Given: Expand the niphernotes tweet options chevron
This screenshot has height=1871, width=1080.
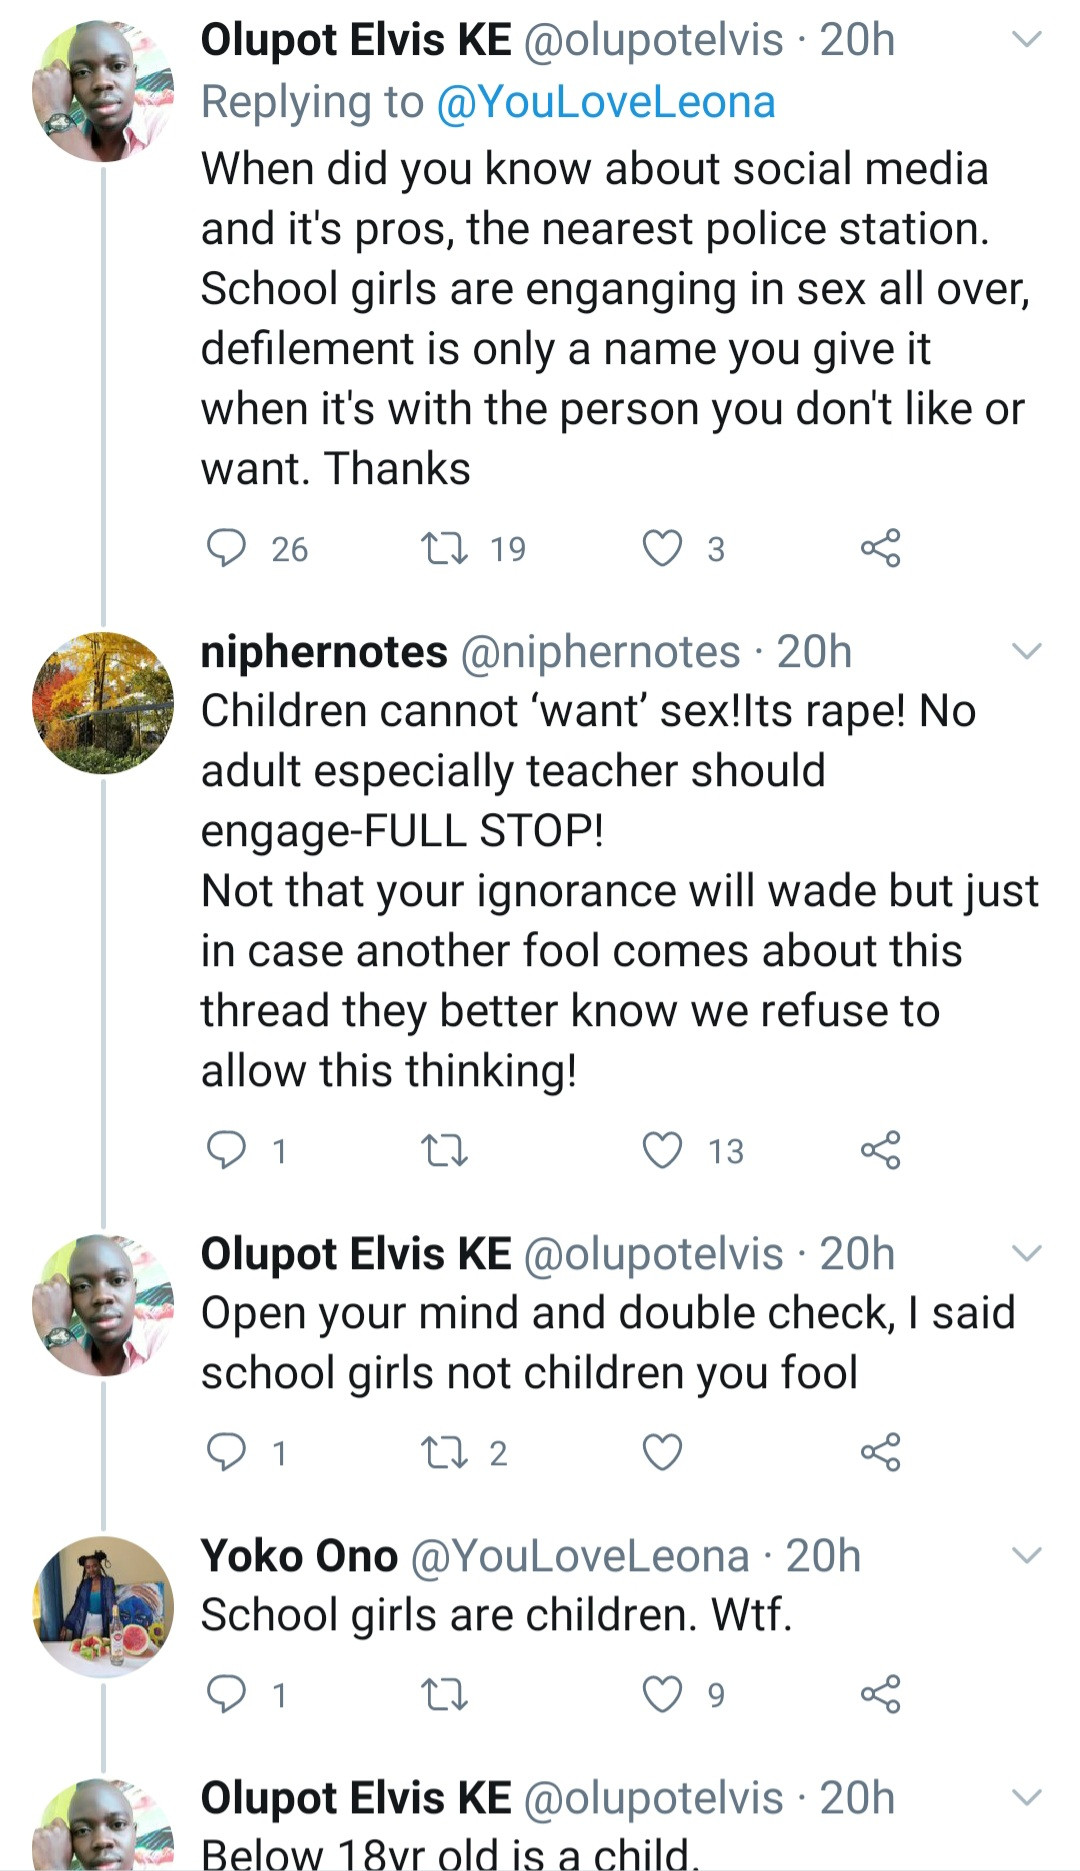Looking at the screenshot, I should pyautogui.click(x=1027, y=652).
